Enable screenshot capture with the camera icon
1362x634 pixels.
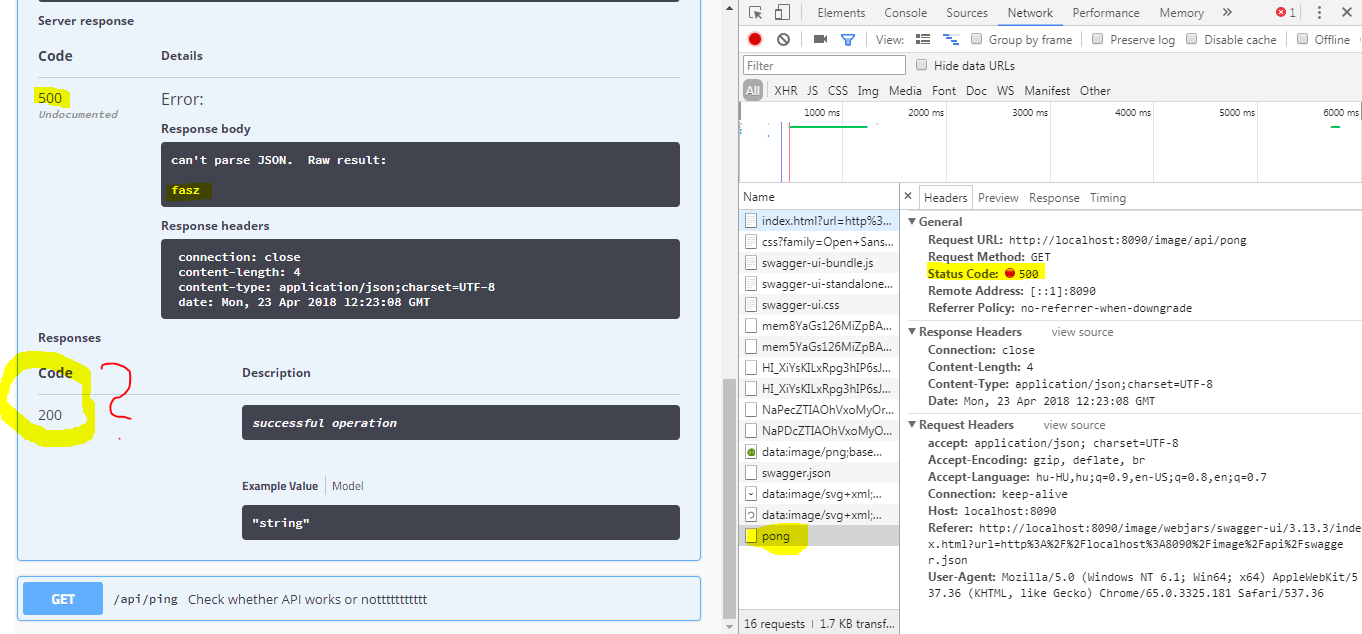820,39
